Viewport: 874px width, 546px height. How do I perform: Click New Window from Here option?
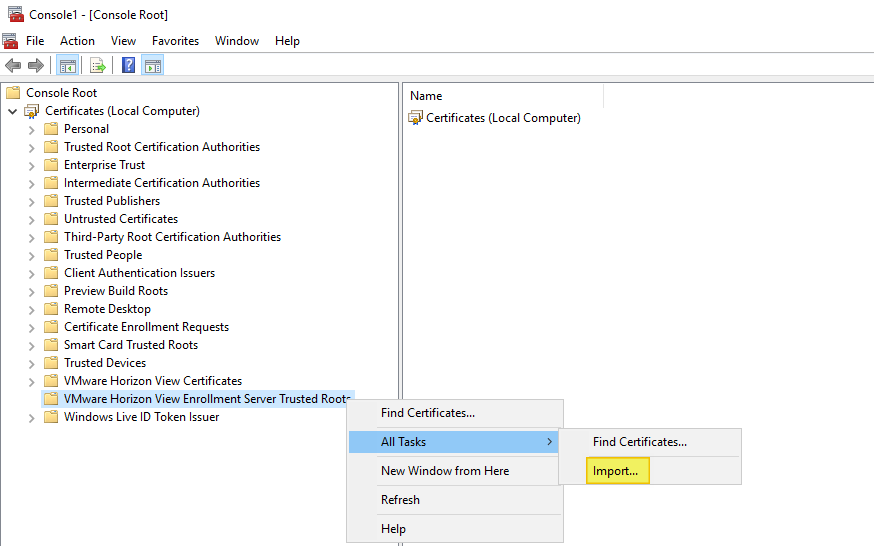(444, 471)
